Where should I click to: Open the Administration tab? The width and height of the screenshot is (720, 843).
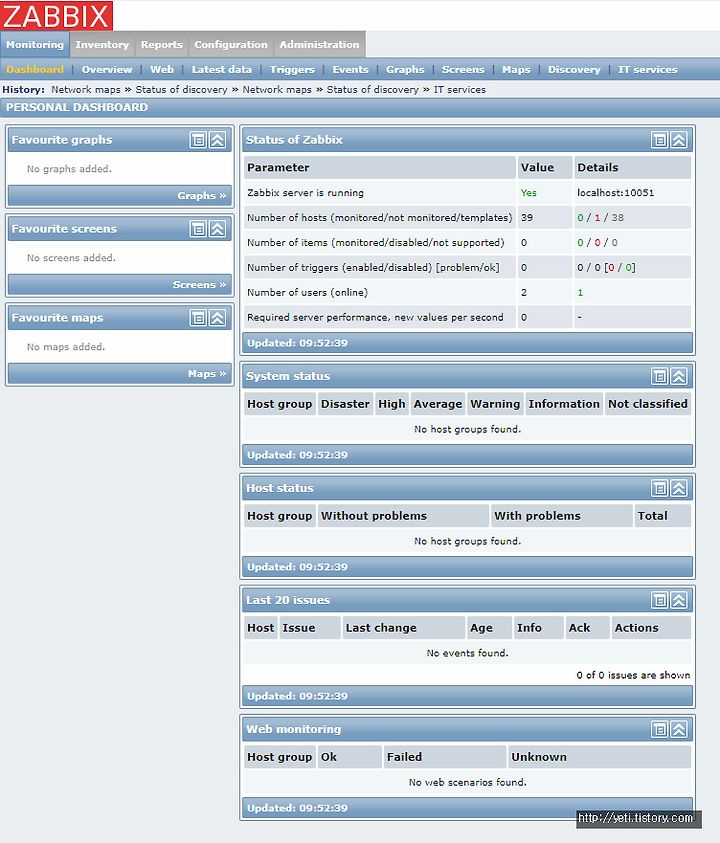[x=319, y=45]
